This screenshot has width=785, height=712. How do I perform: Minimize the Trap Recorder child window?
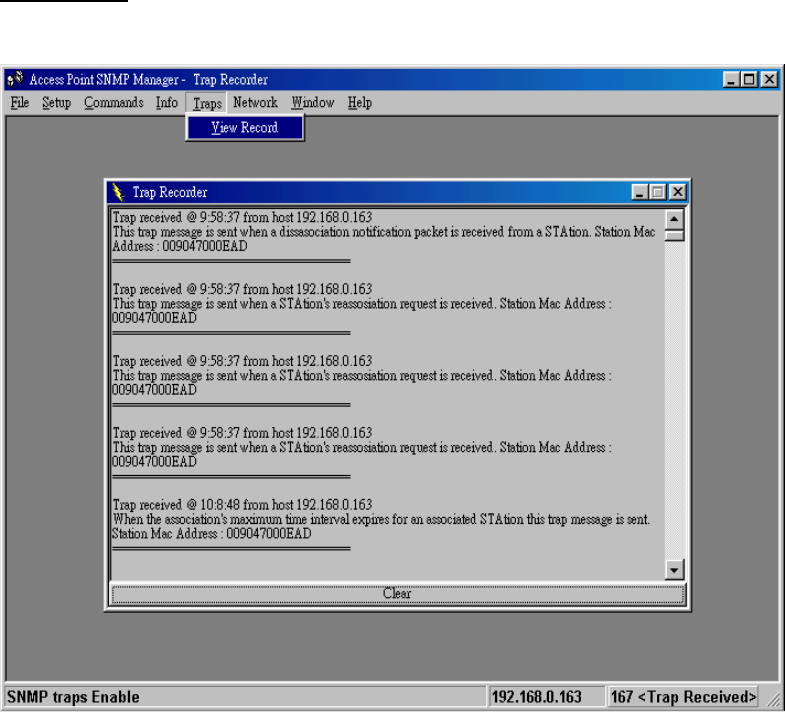coord(639,192)
